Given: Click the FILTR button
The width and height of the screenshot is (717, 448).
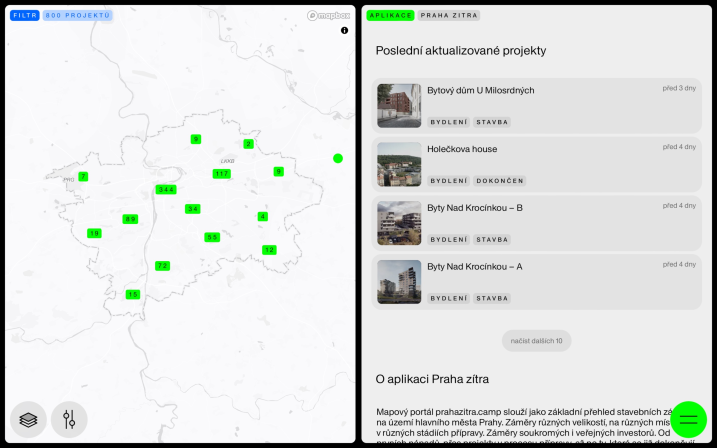Looking at the screenshot, I should pos(25,16).
